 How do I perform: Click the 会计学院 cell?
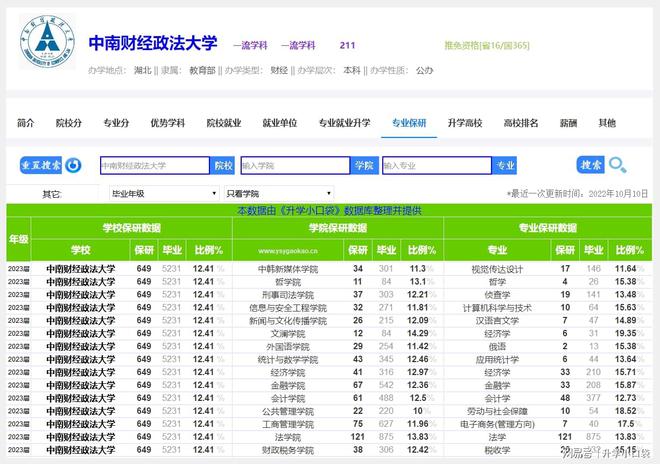pyautogui.click(x=288, y=399)
